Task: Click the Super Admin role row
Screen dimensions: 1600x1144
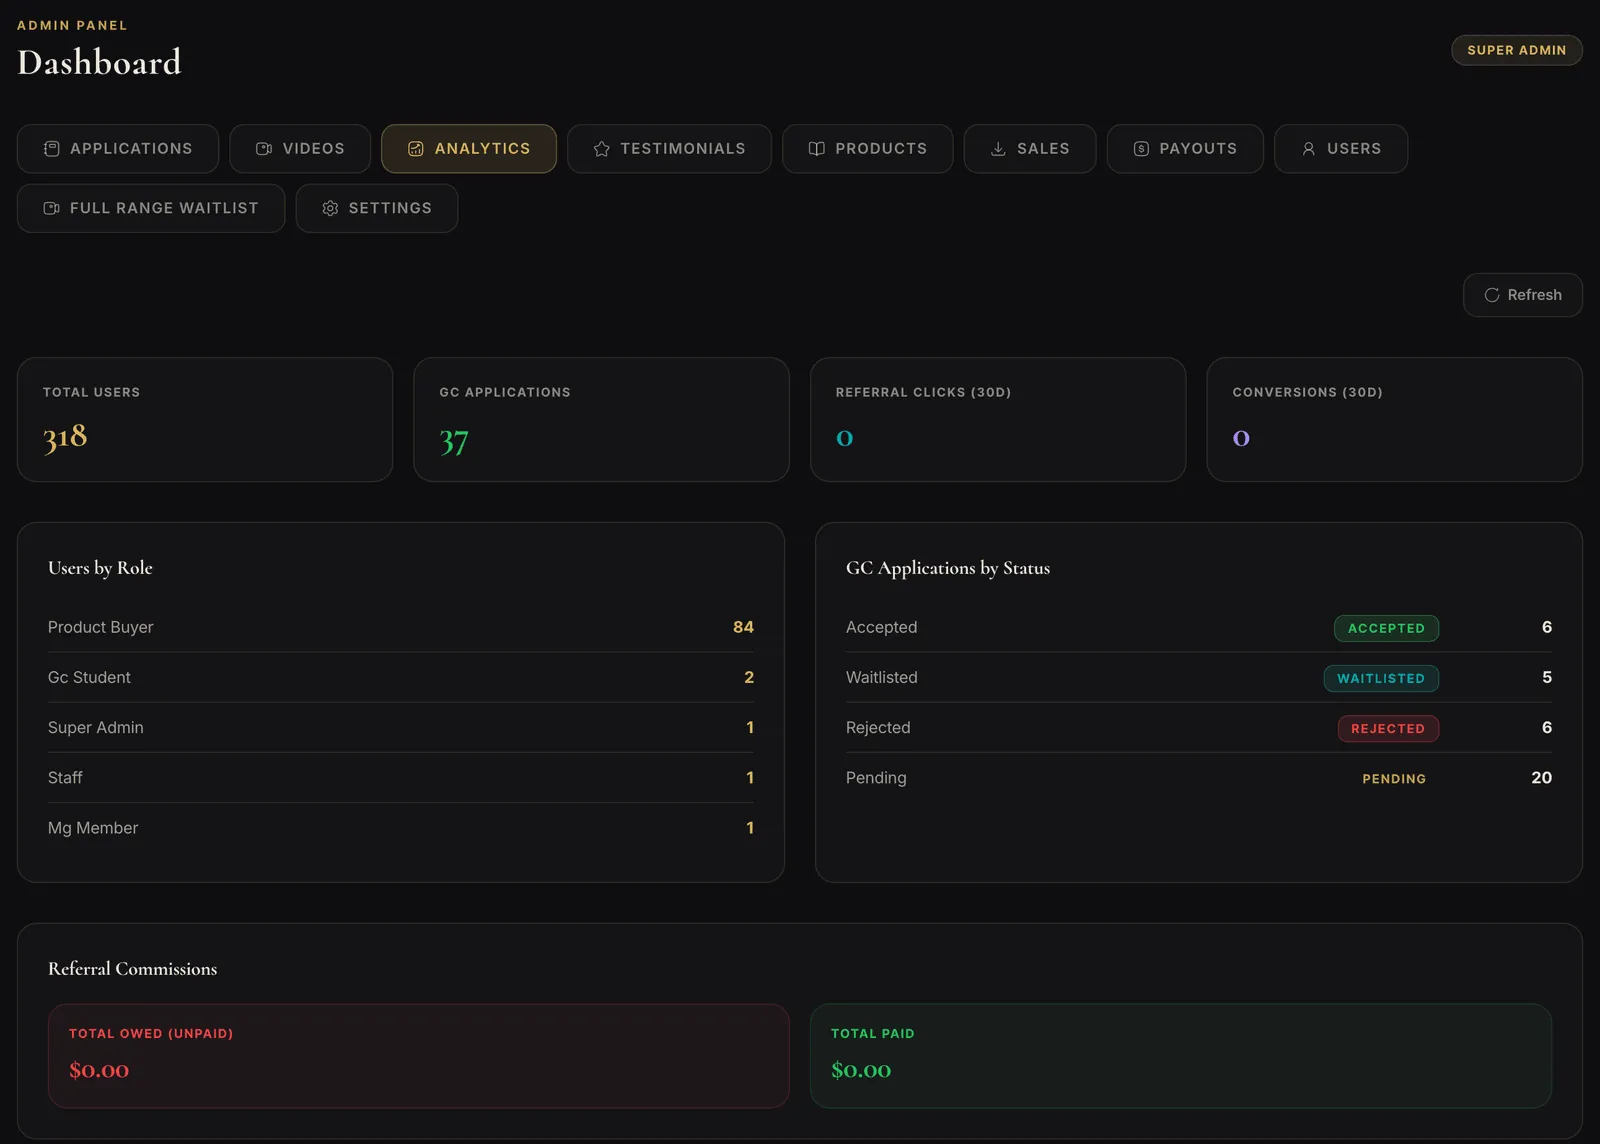Action: tap(401, 727)
